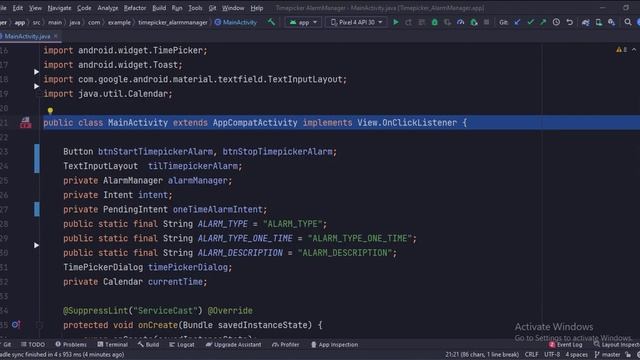Open the Logcat tool window

click(182, 344)
